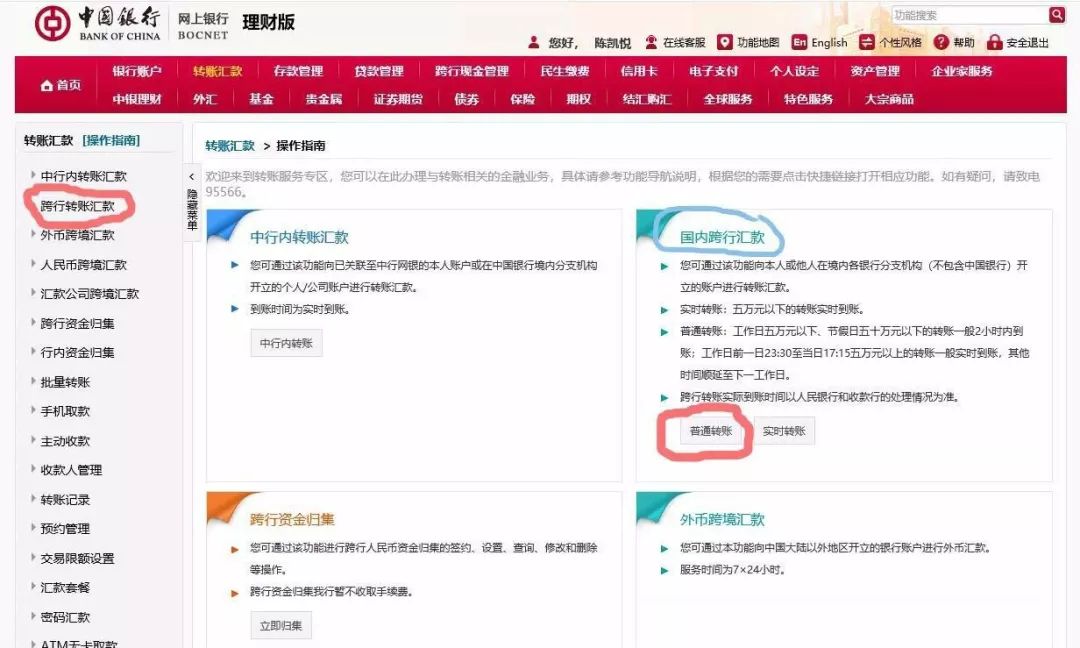The image size is (1080, 648).
Task: Open 结汇购汇 menu
Action: [x=646, y=99]
